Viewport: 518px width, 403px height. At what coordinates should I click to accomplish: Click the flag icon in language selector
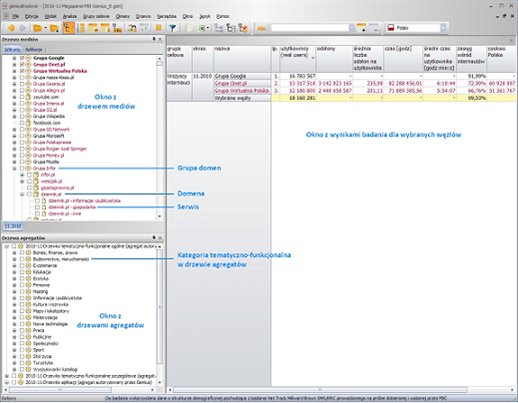391,28
